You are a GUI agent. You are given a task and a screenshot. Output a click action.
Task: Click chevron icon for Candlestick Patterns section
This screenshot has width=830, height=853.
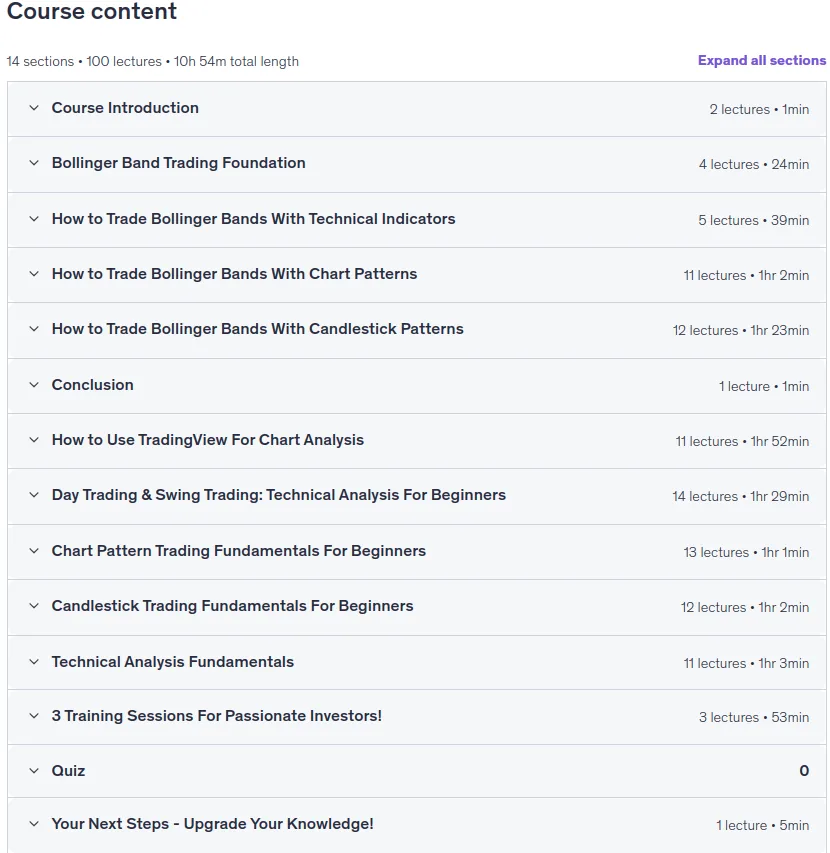coord(34,329)
